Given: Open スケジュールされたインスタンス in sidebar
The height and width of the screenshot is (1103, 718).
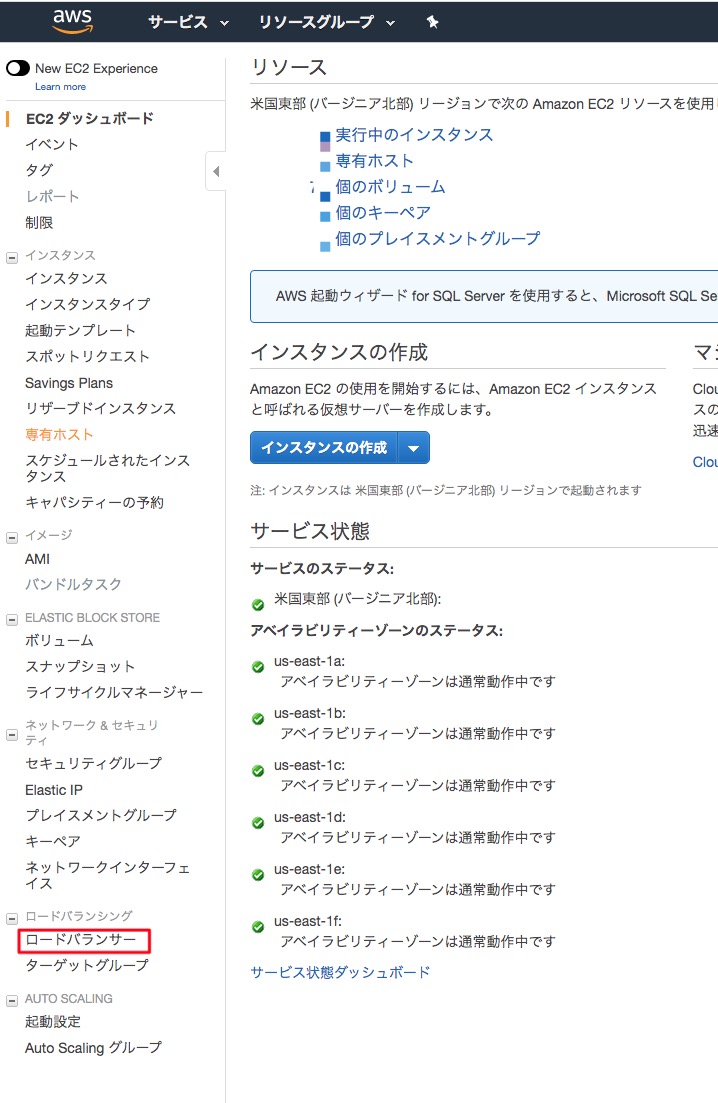Looking at the screenshot, I should click(x=108, y=468).
